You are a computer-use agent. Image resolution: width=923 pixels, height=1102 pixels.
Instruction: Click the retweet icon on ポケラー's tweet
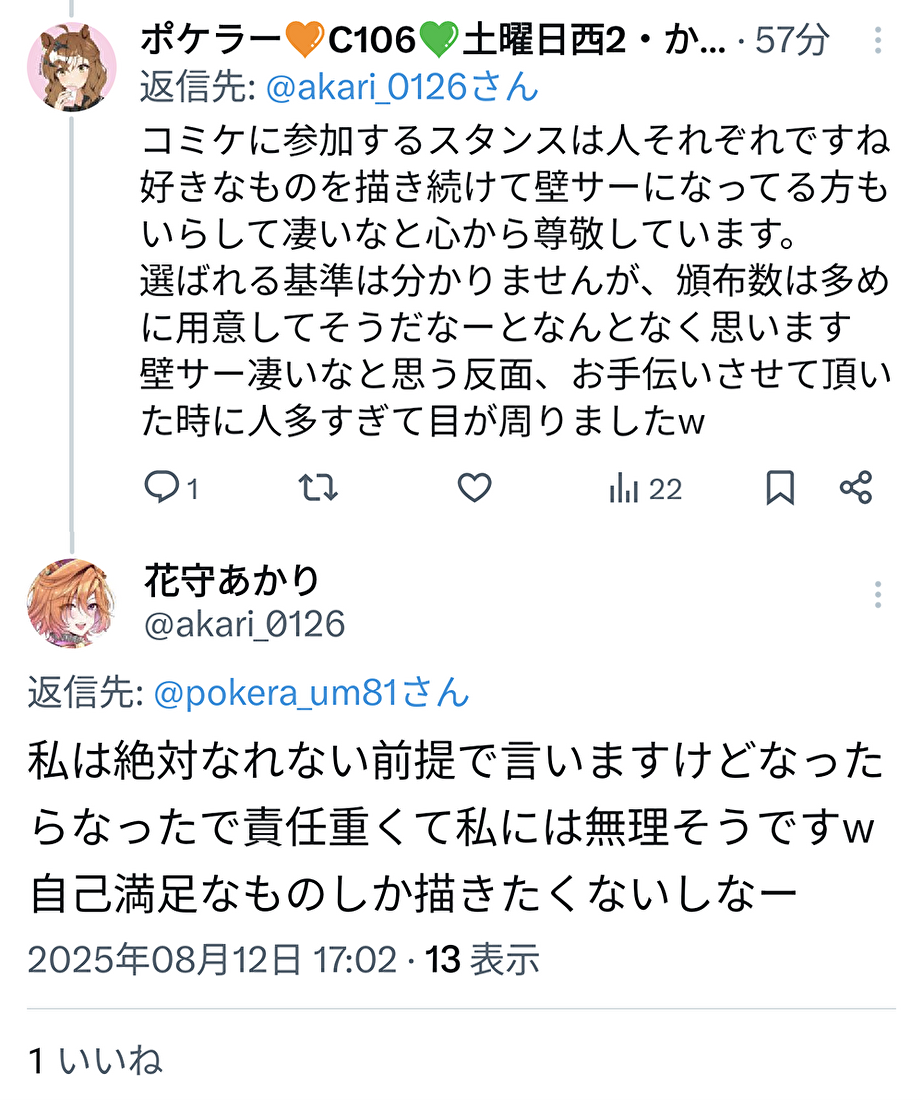(319, 488)
